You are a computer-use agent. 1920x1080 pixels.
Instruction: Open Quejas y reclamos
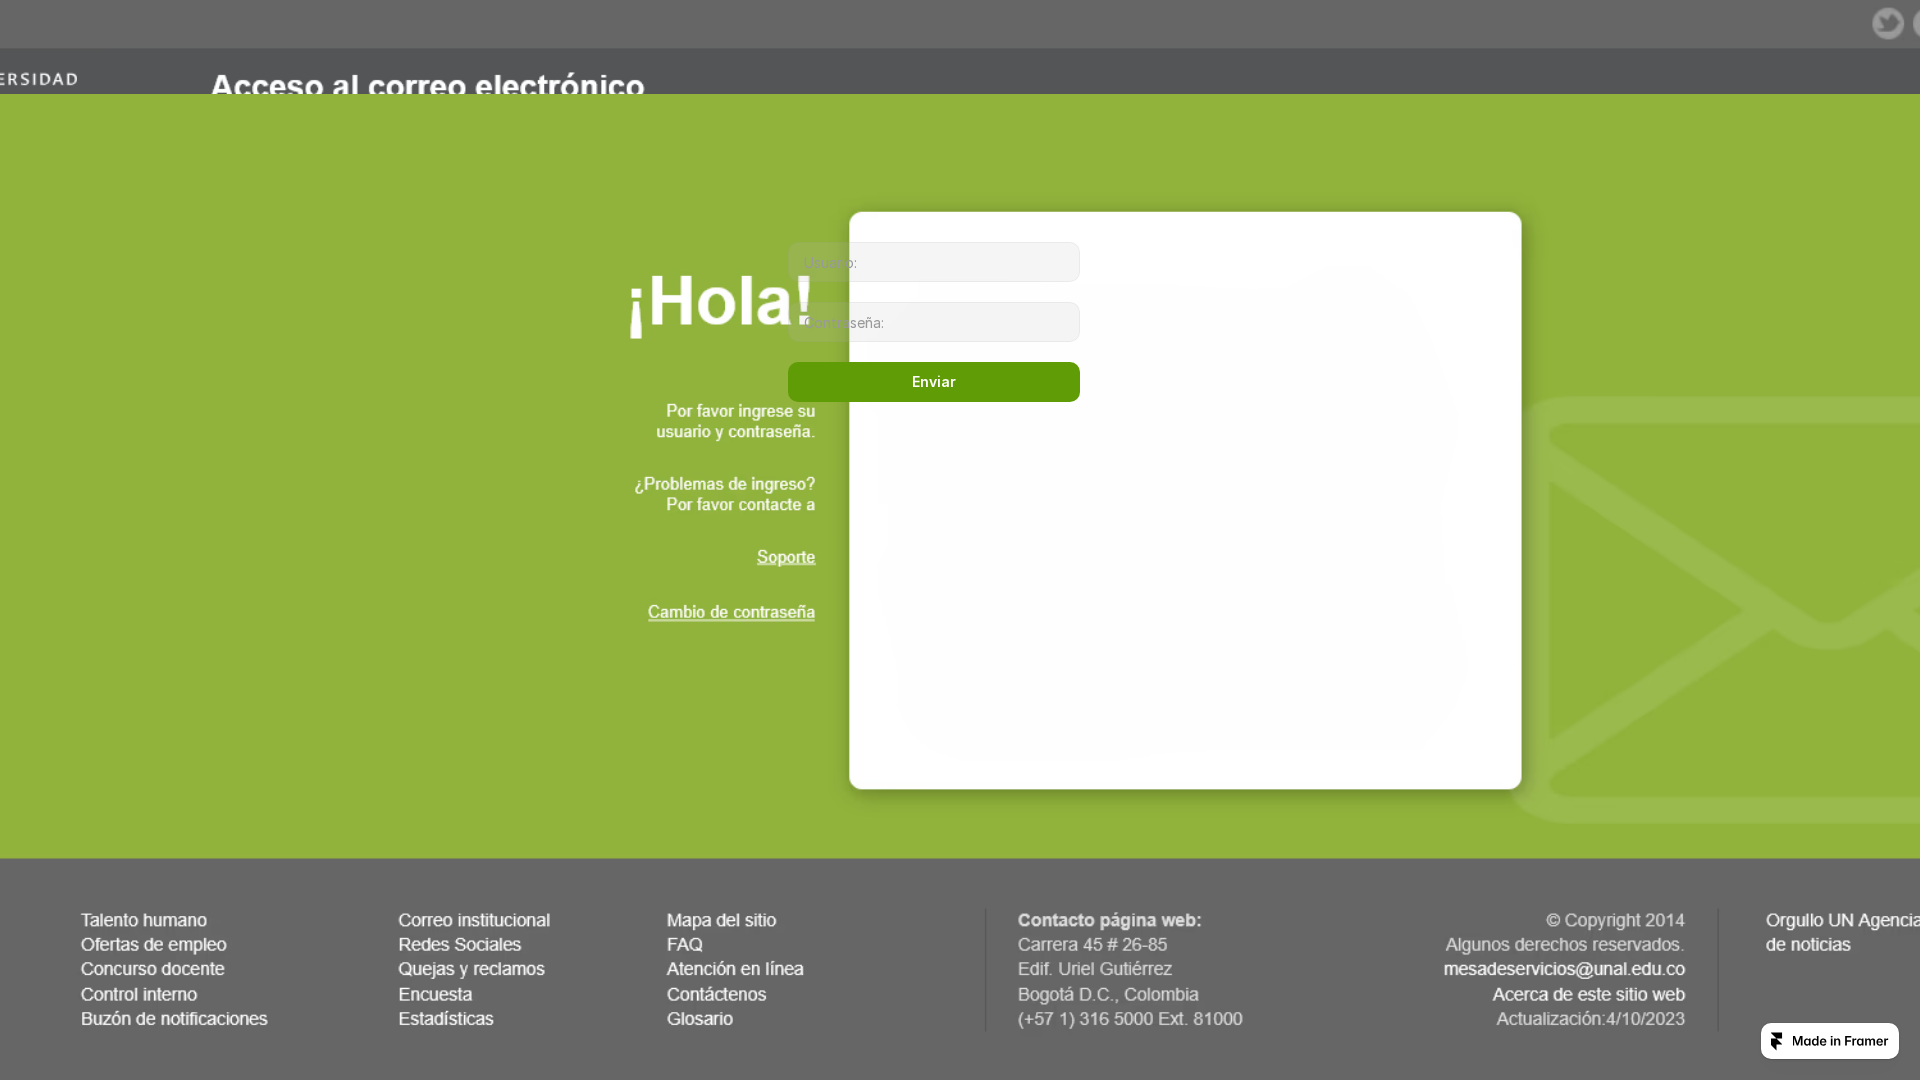coord(471,969)
